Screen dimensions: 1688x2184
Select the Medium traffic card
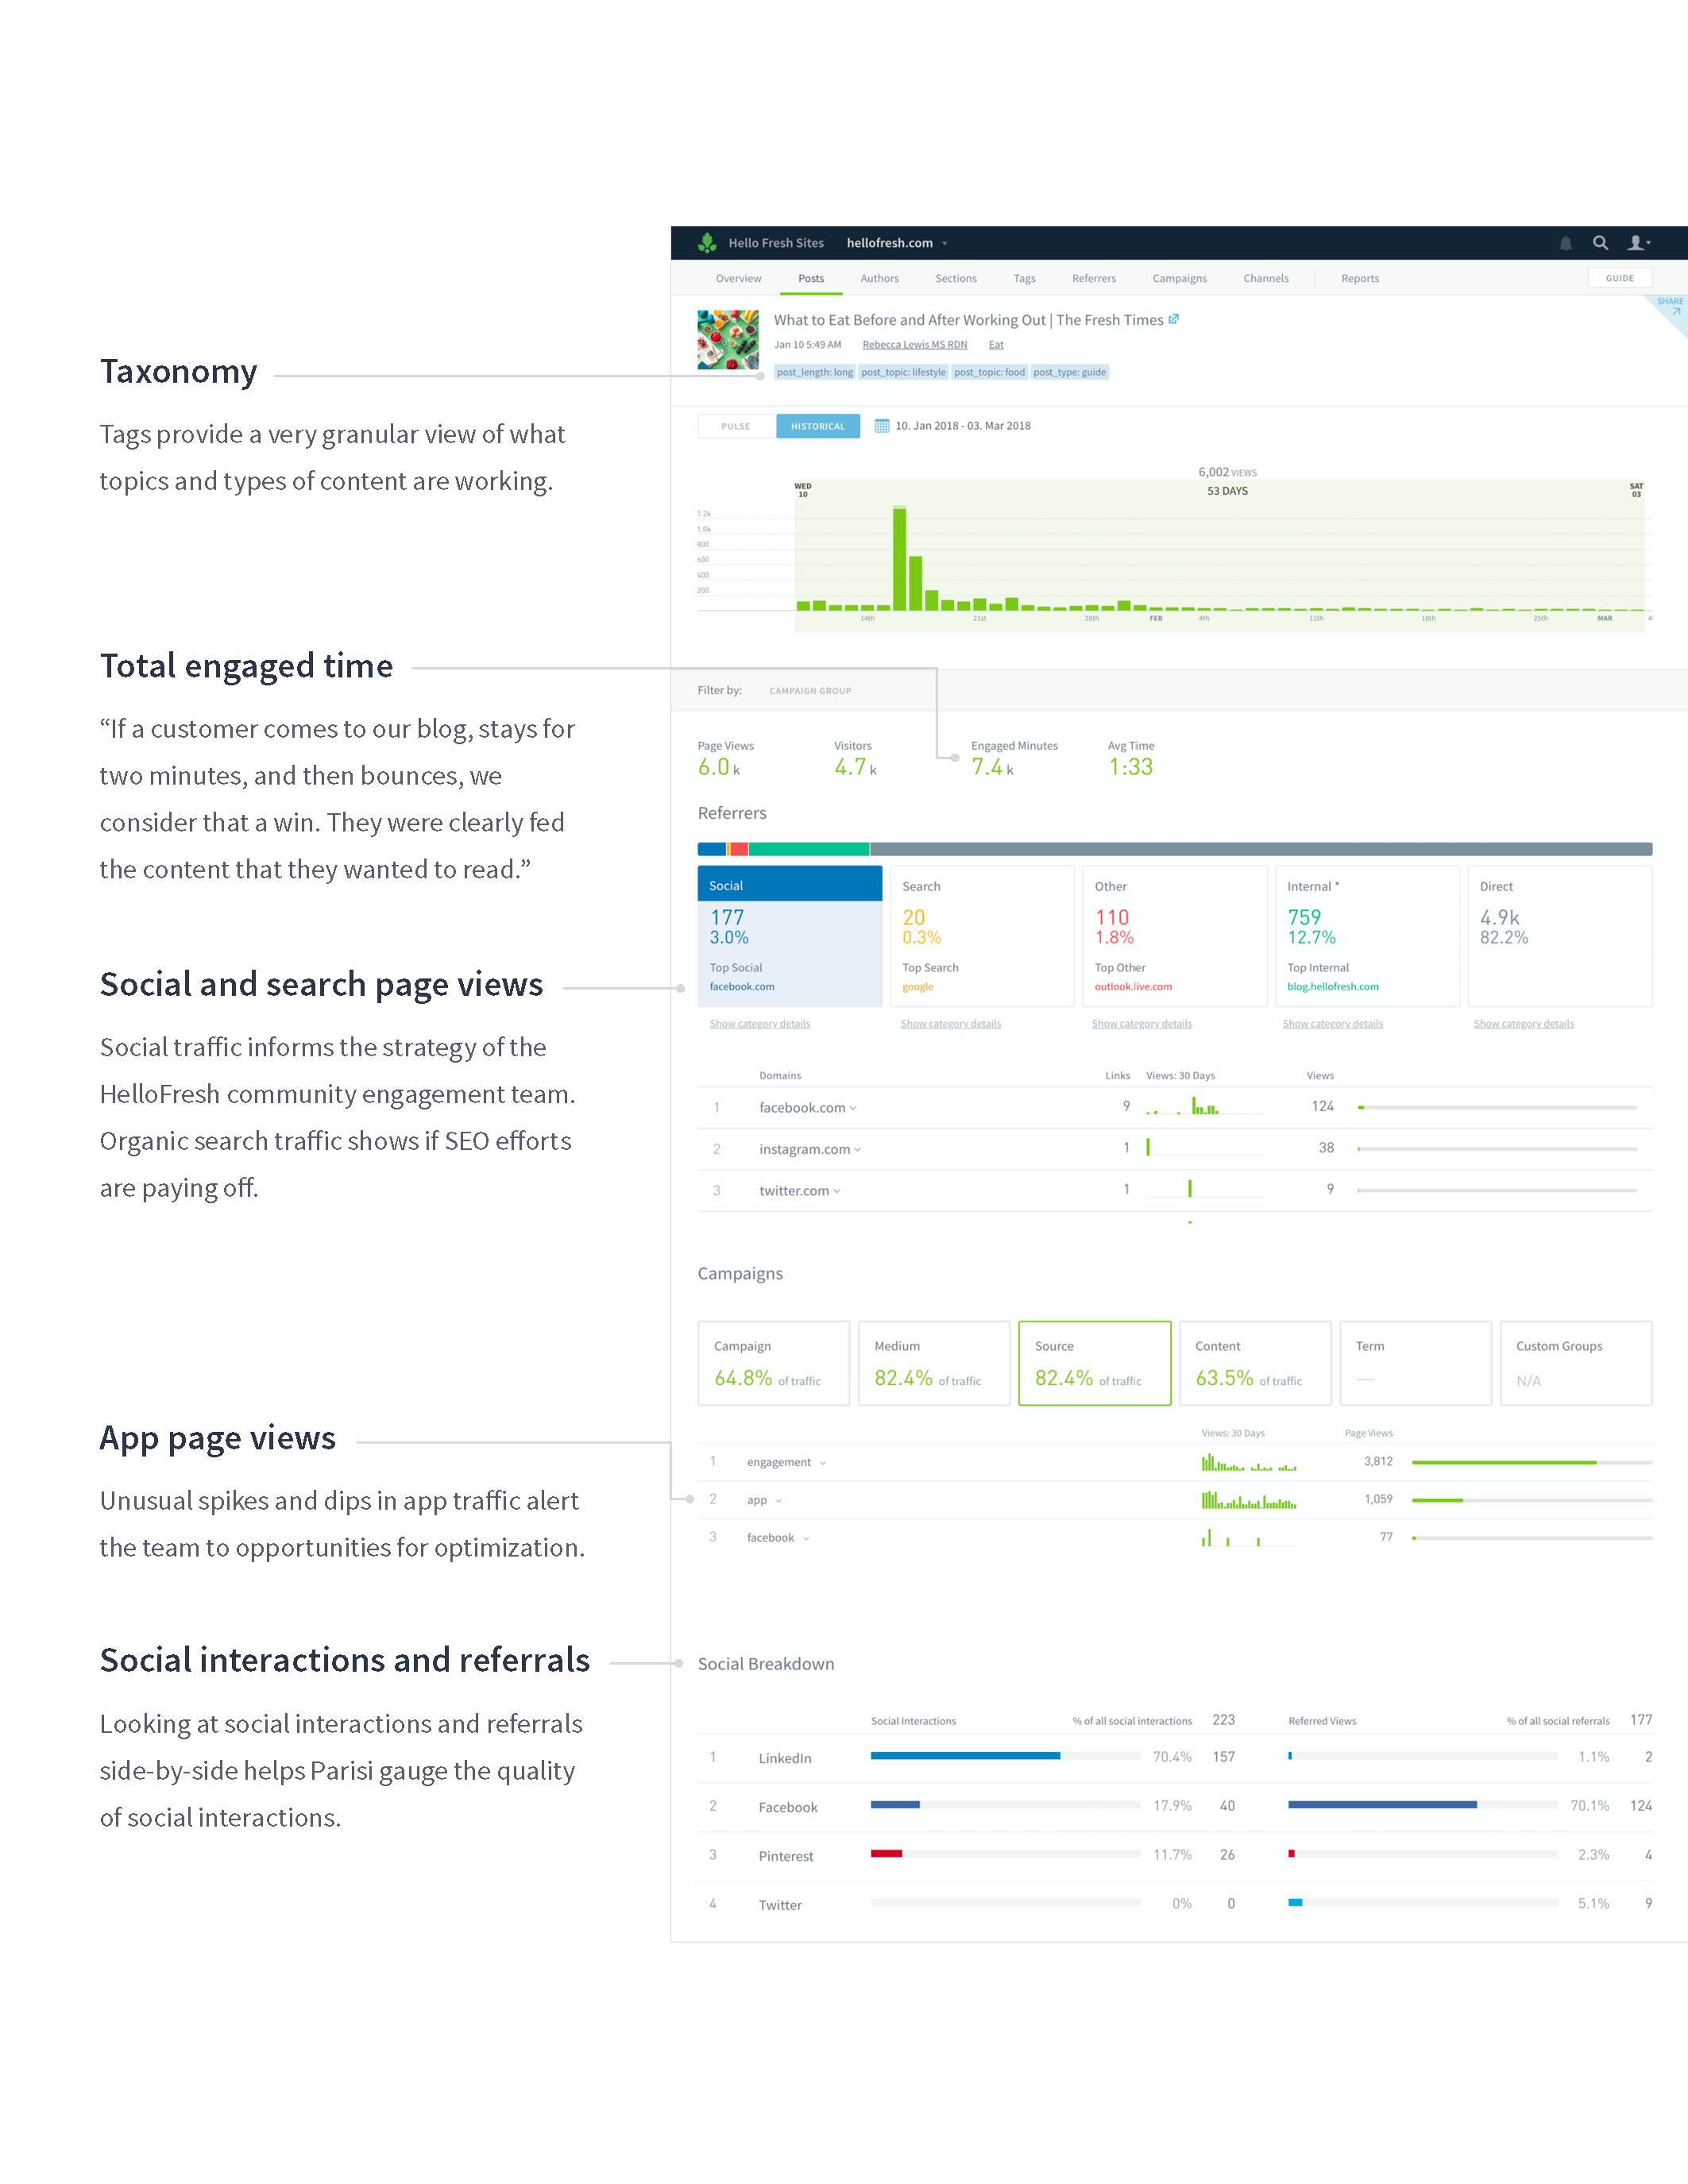(x=934, y=1363)
